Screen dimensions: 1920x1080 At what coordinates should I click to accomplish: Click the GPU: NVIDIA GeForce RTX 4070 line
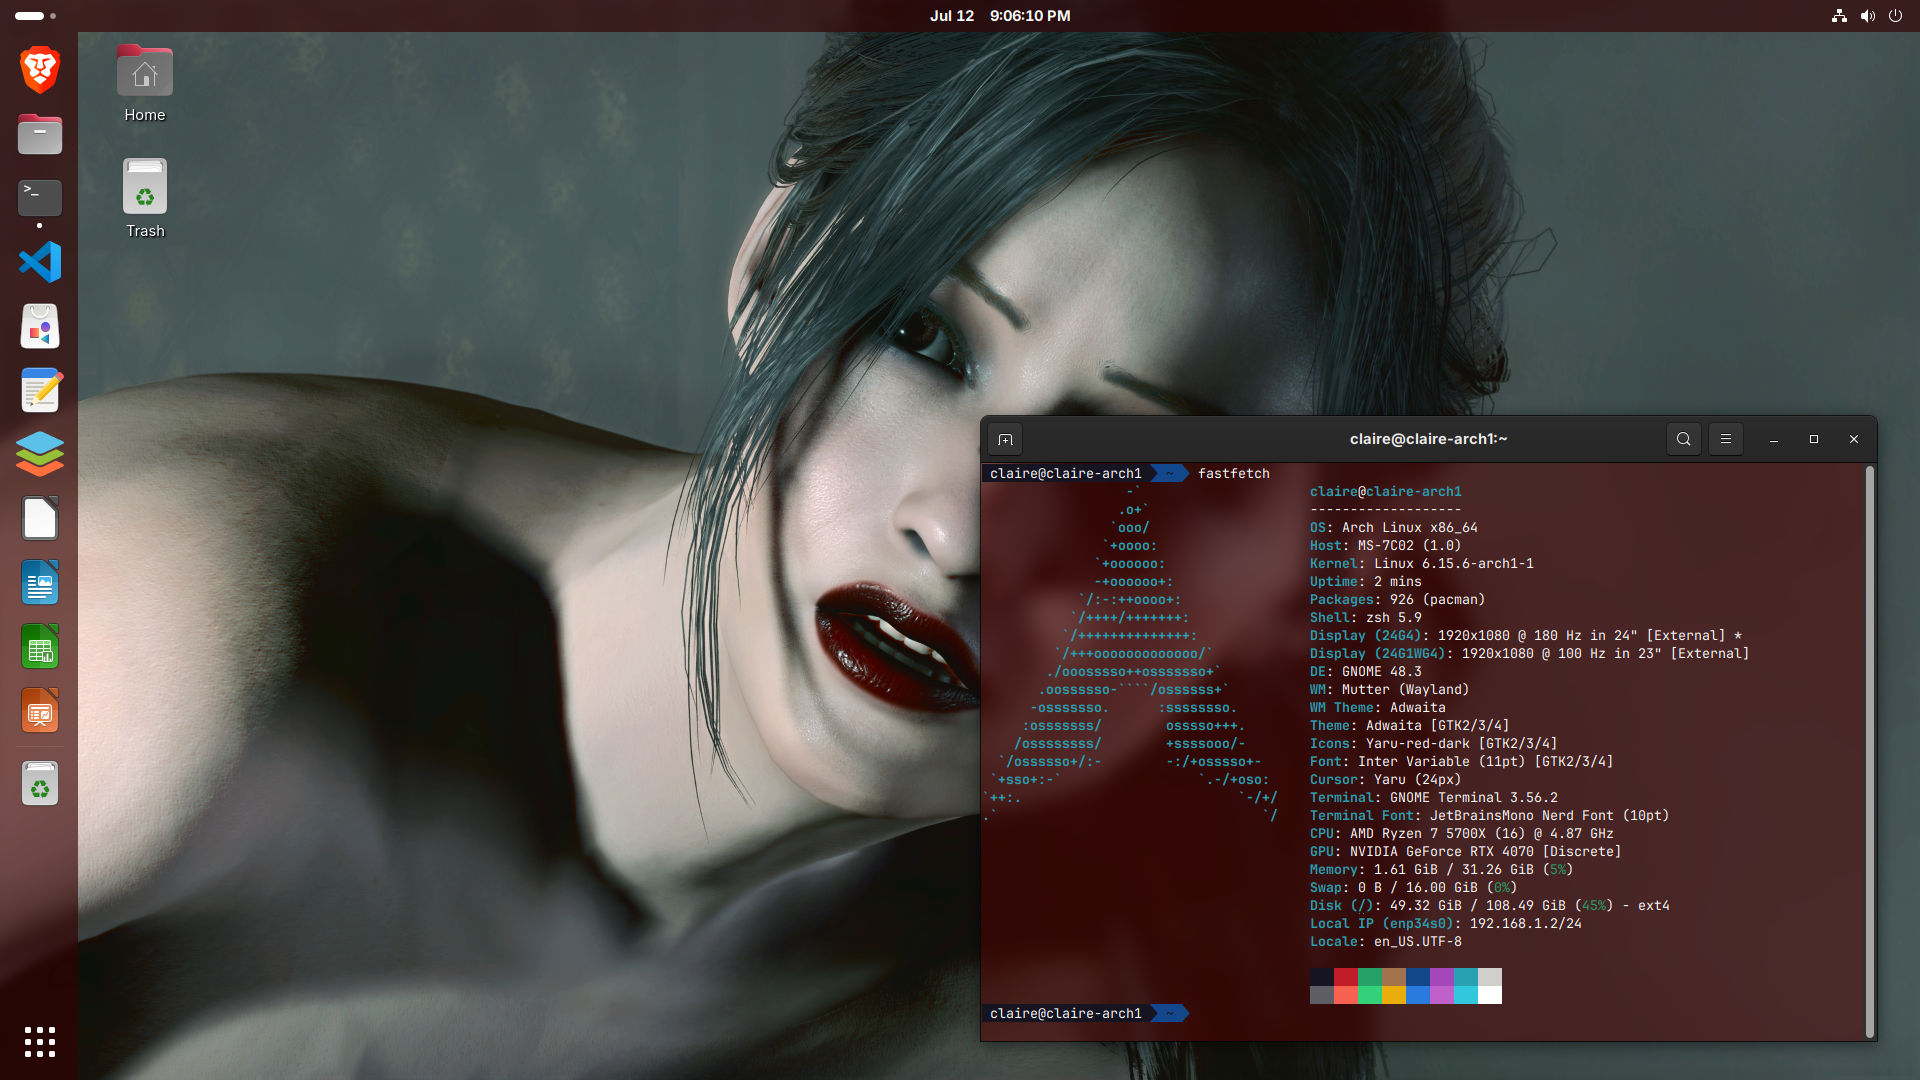click(1466, 852)
